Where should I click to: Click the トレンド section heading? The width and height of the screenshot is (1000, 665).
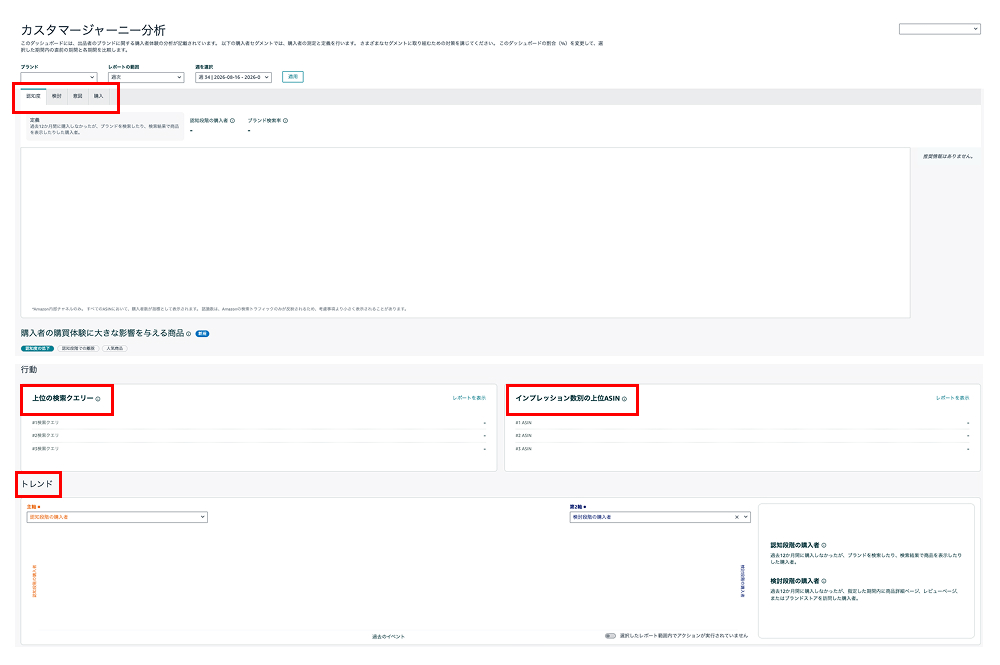coord(37,484)
